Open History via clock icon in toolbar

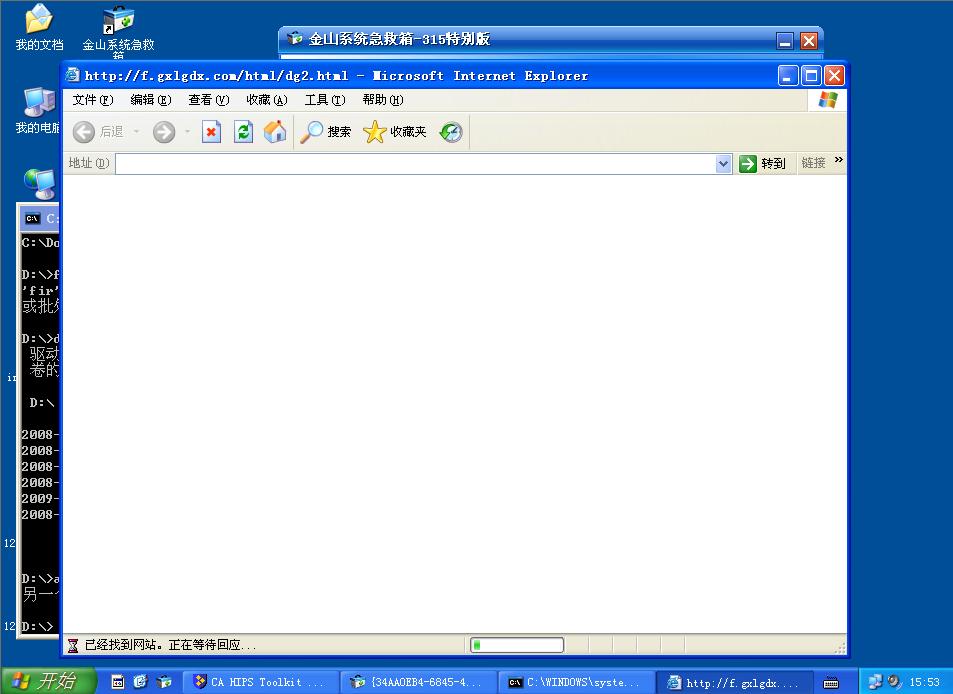(x=451, y=132)
